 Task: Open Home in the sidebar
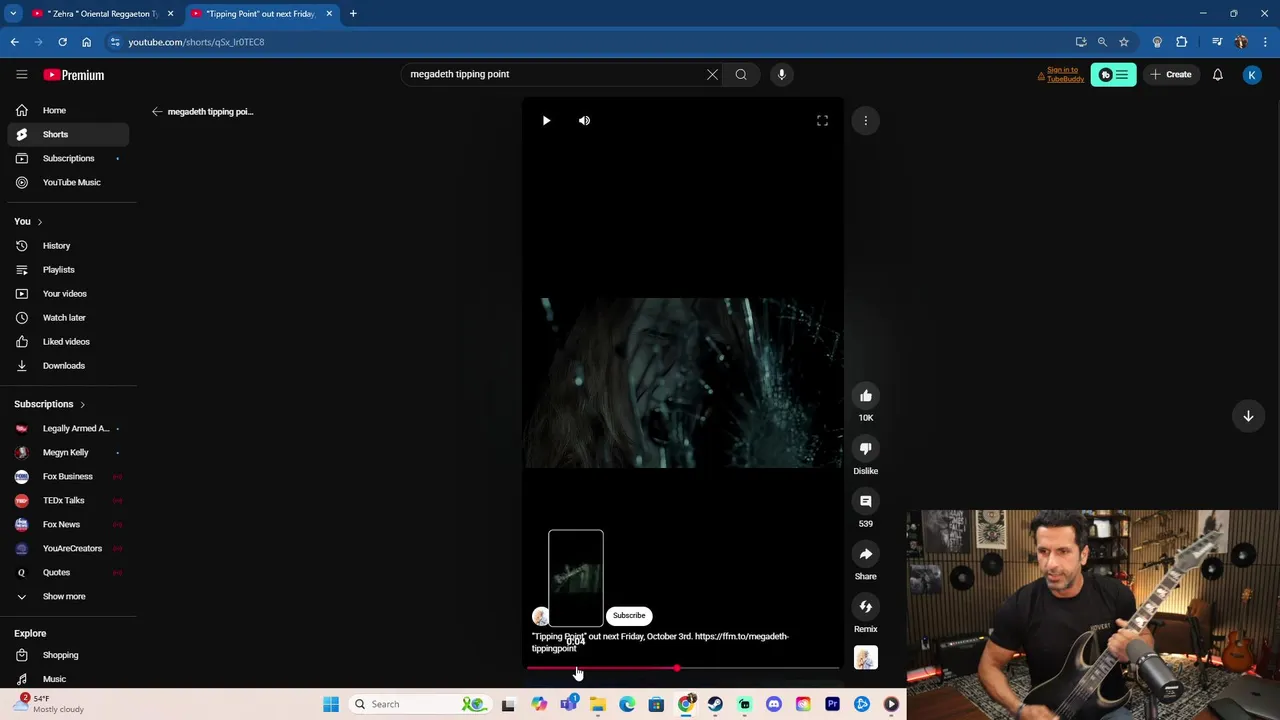pyautogui.click(x=69, y=110)
